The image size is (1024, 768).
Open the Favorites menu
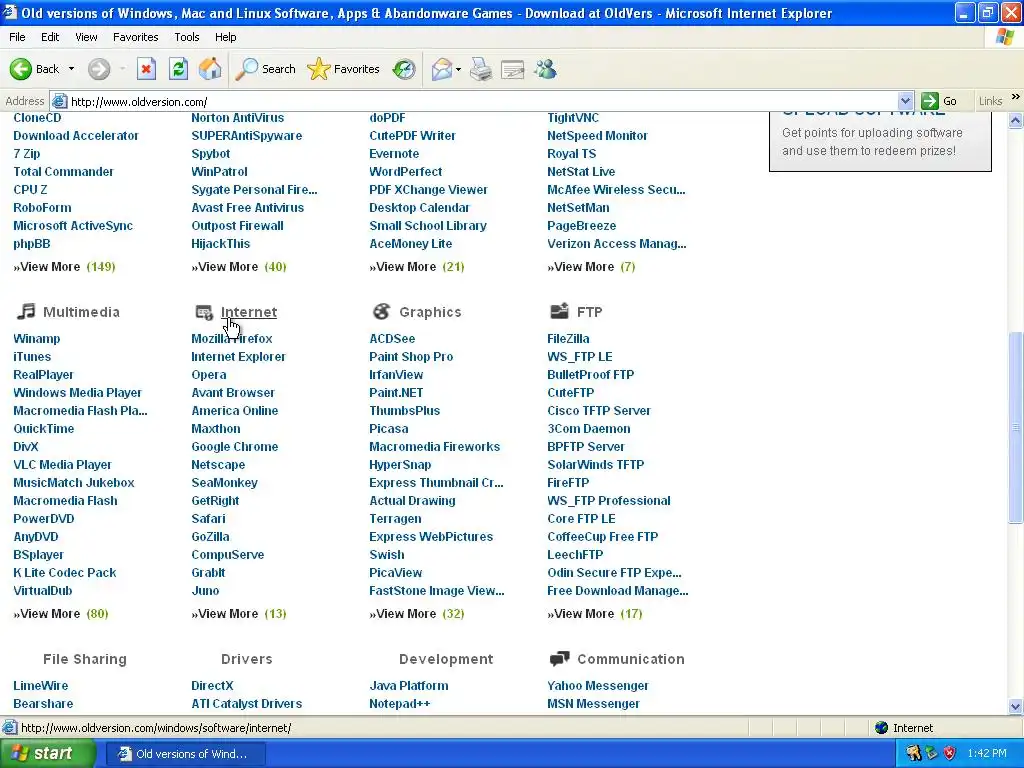(x=136, y=37)
